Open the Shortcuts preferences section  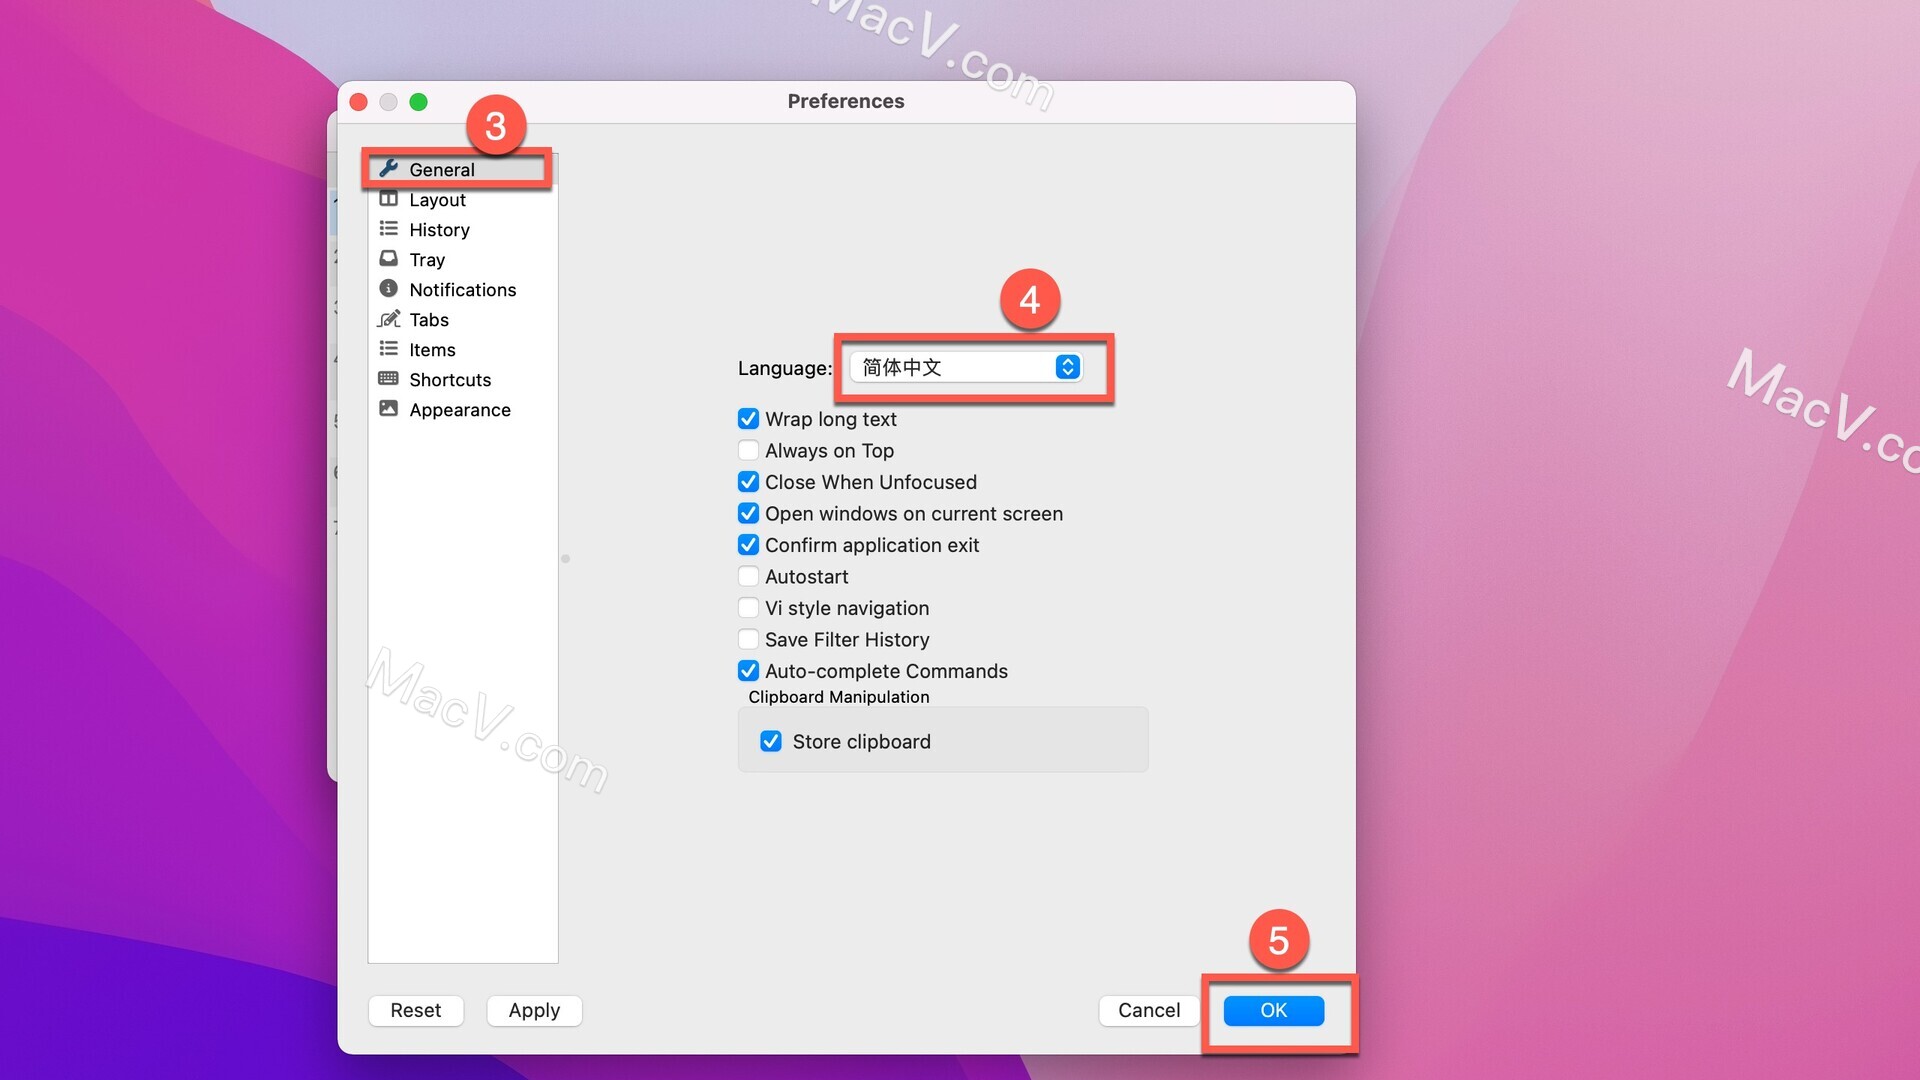[x=450, y=378]
